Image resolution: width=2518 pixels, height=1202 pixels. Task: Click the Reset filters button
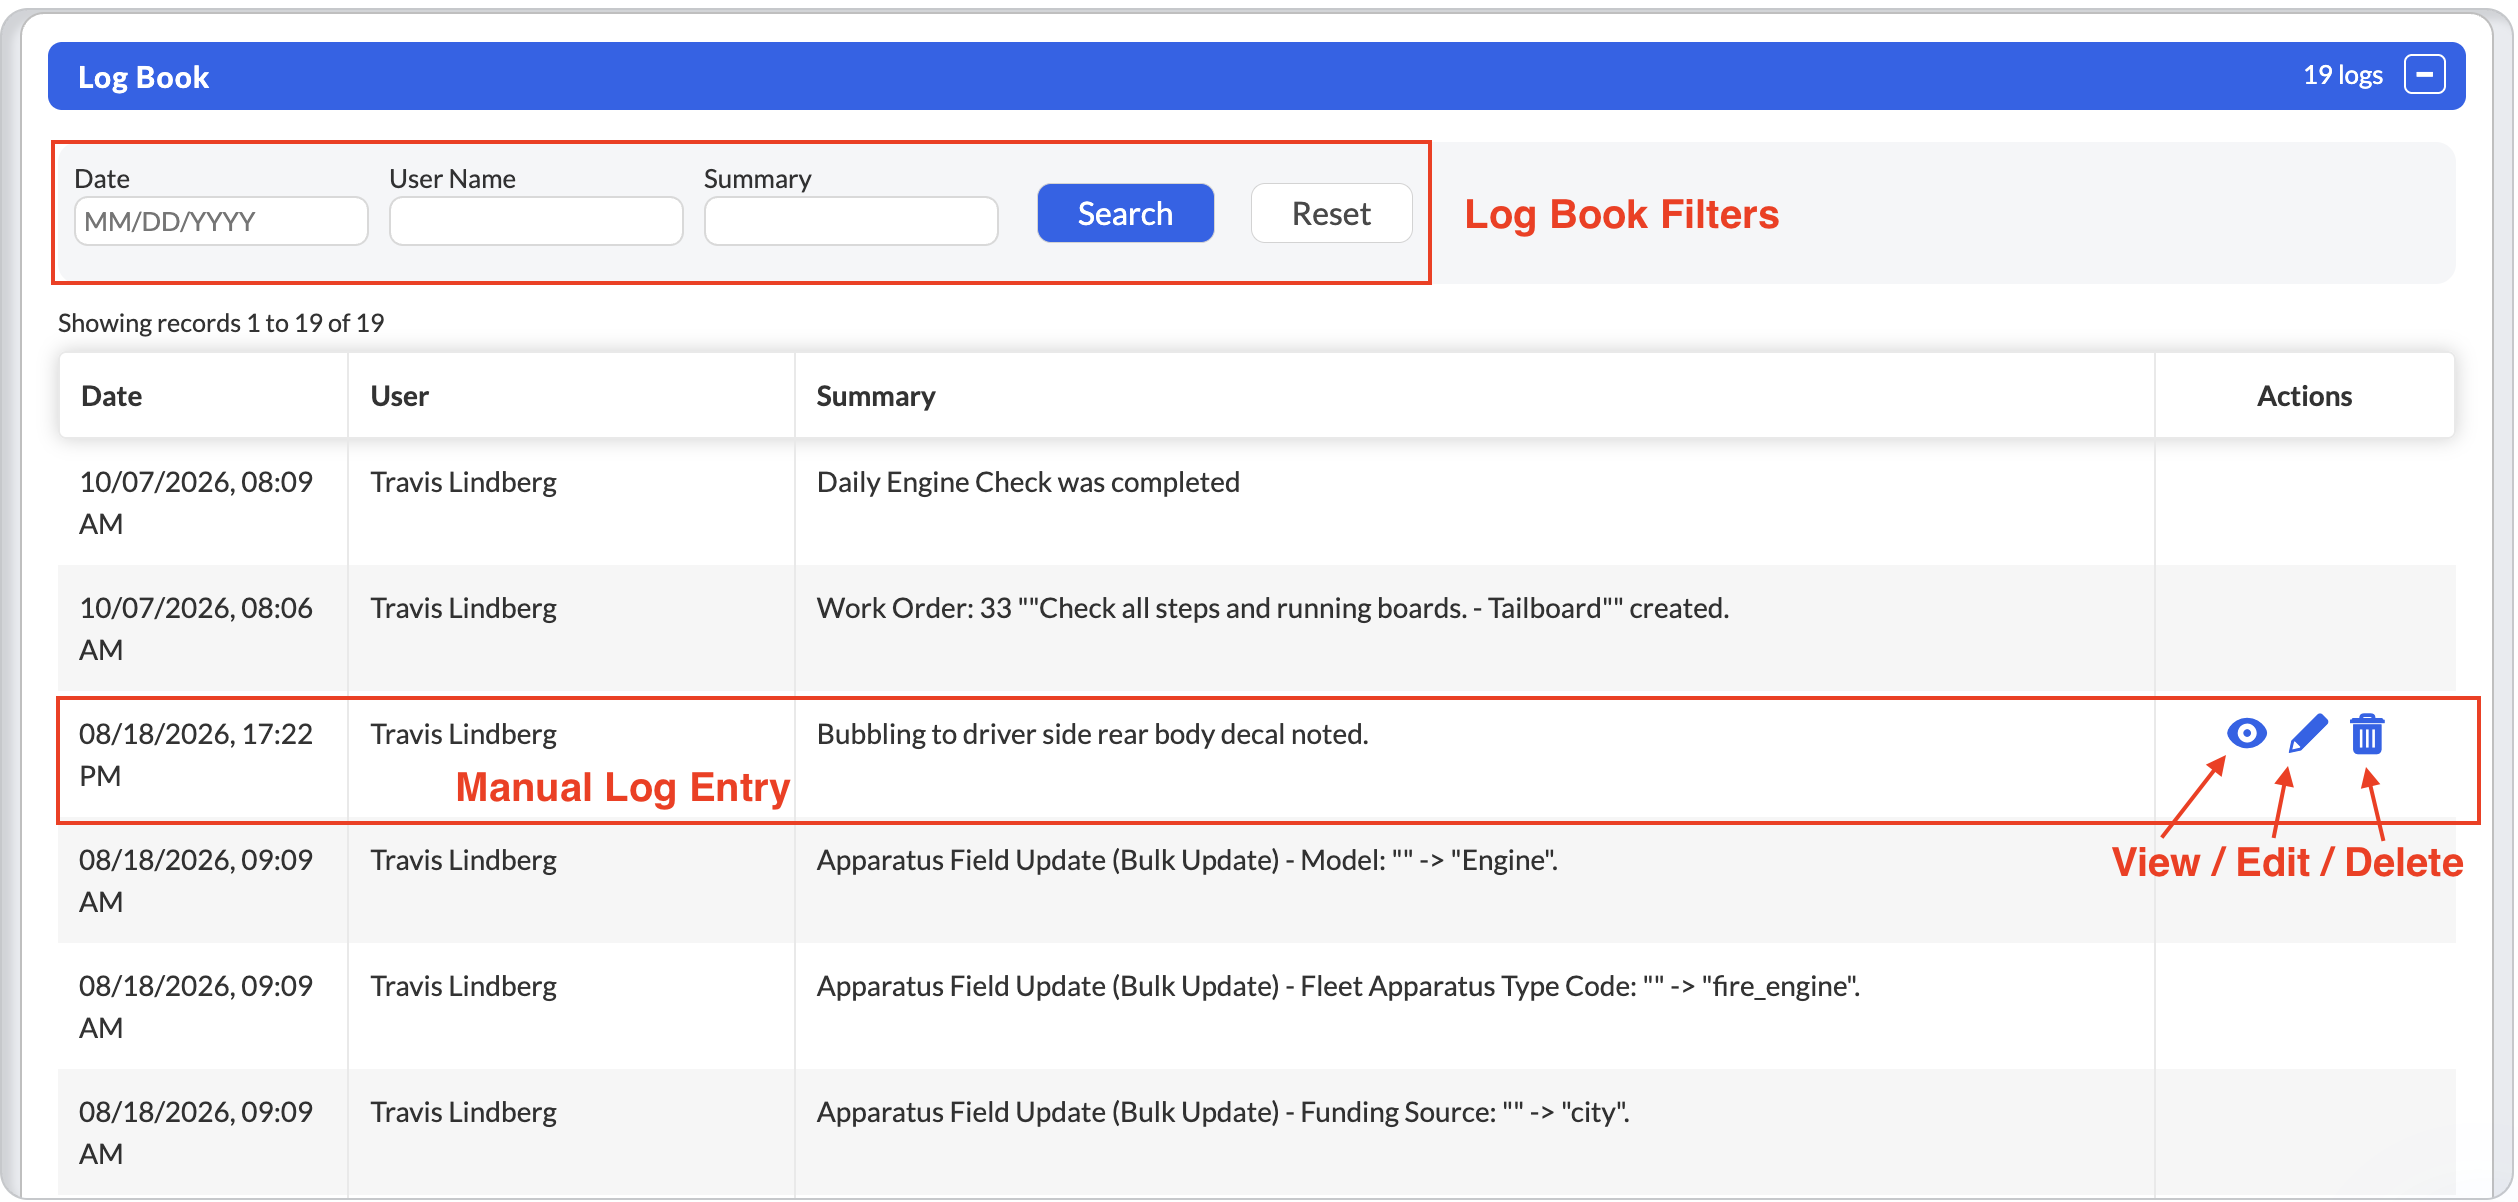pyautogui.click(x=1331, y=213)
